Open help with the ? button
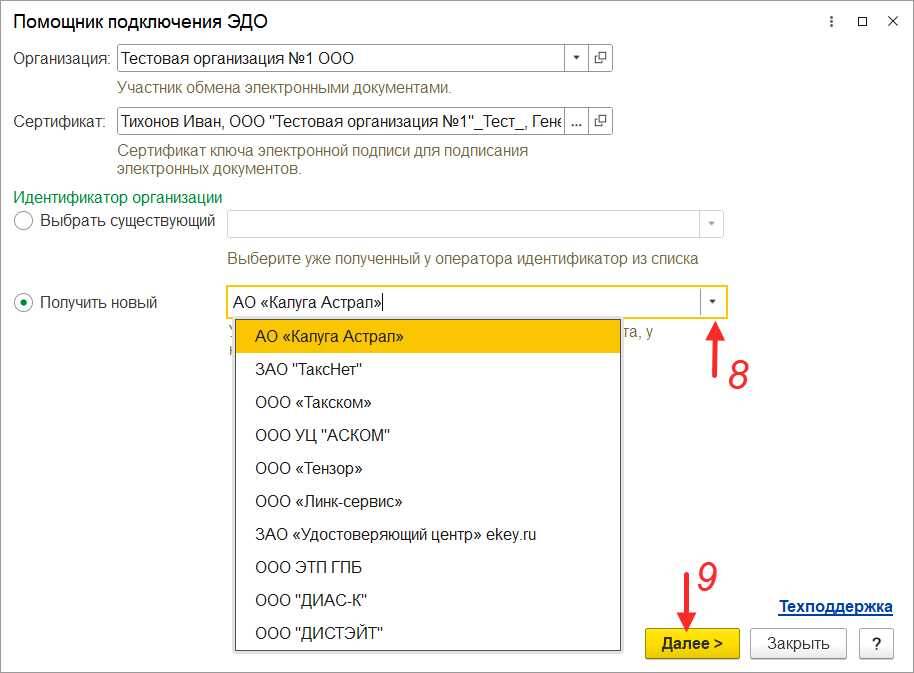 coord(876,643)
